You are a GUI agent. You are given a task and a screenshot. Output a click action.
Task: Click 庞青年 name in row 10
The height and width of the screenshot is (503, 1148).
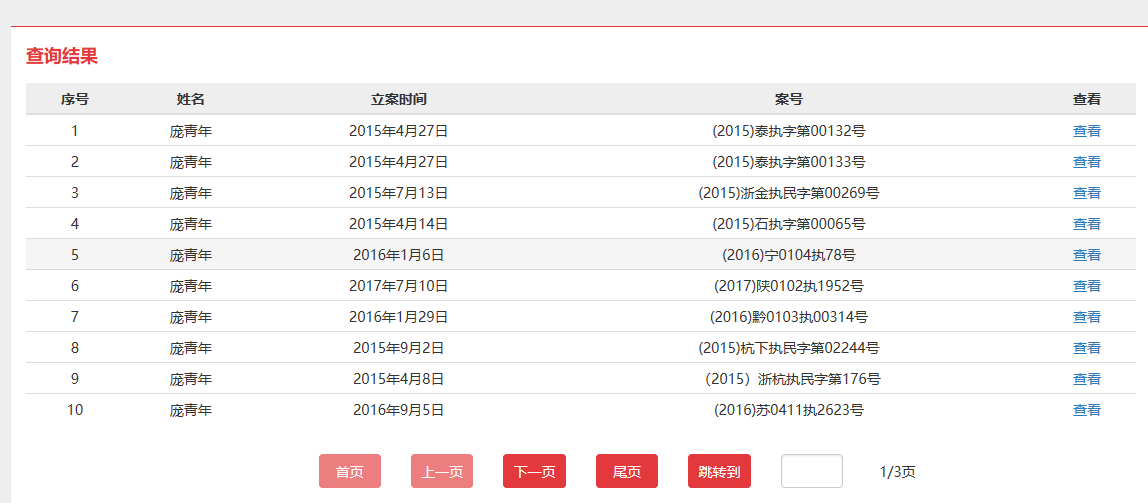pos(190,410)
